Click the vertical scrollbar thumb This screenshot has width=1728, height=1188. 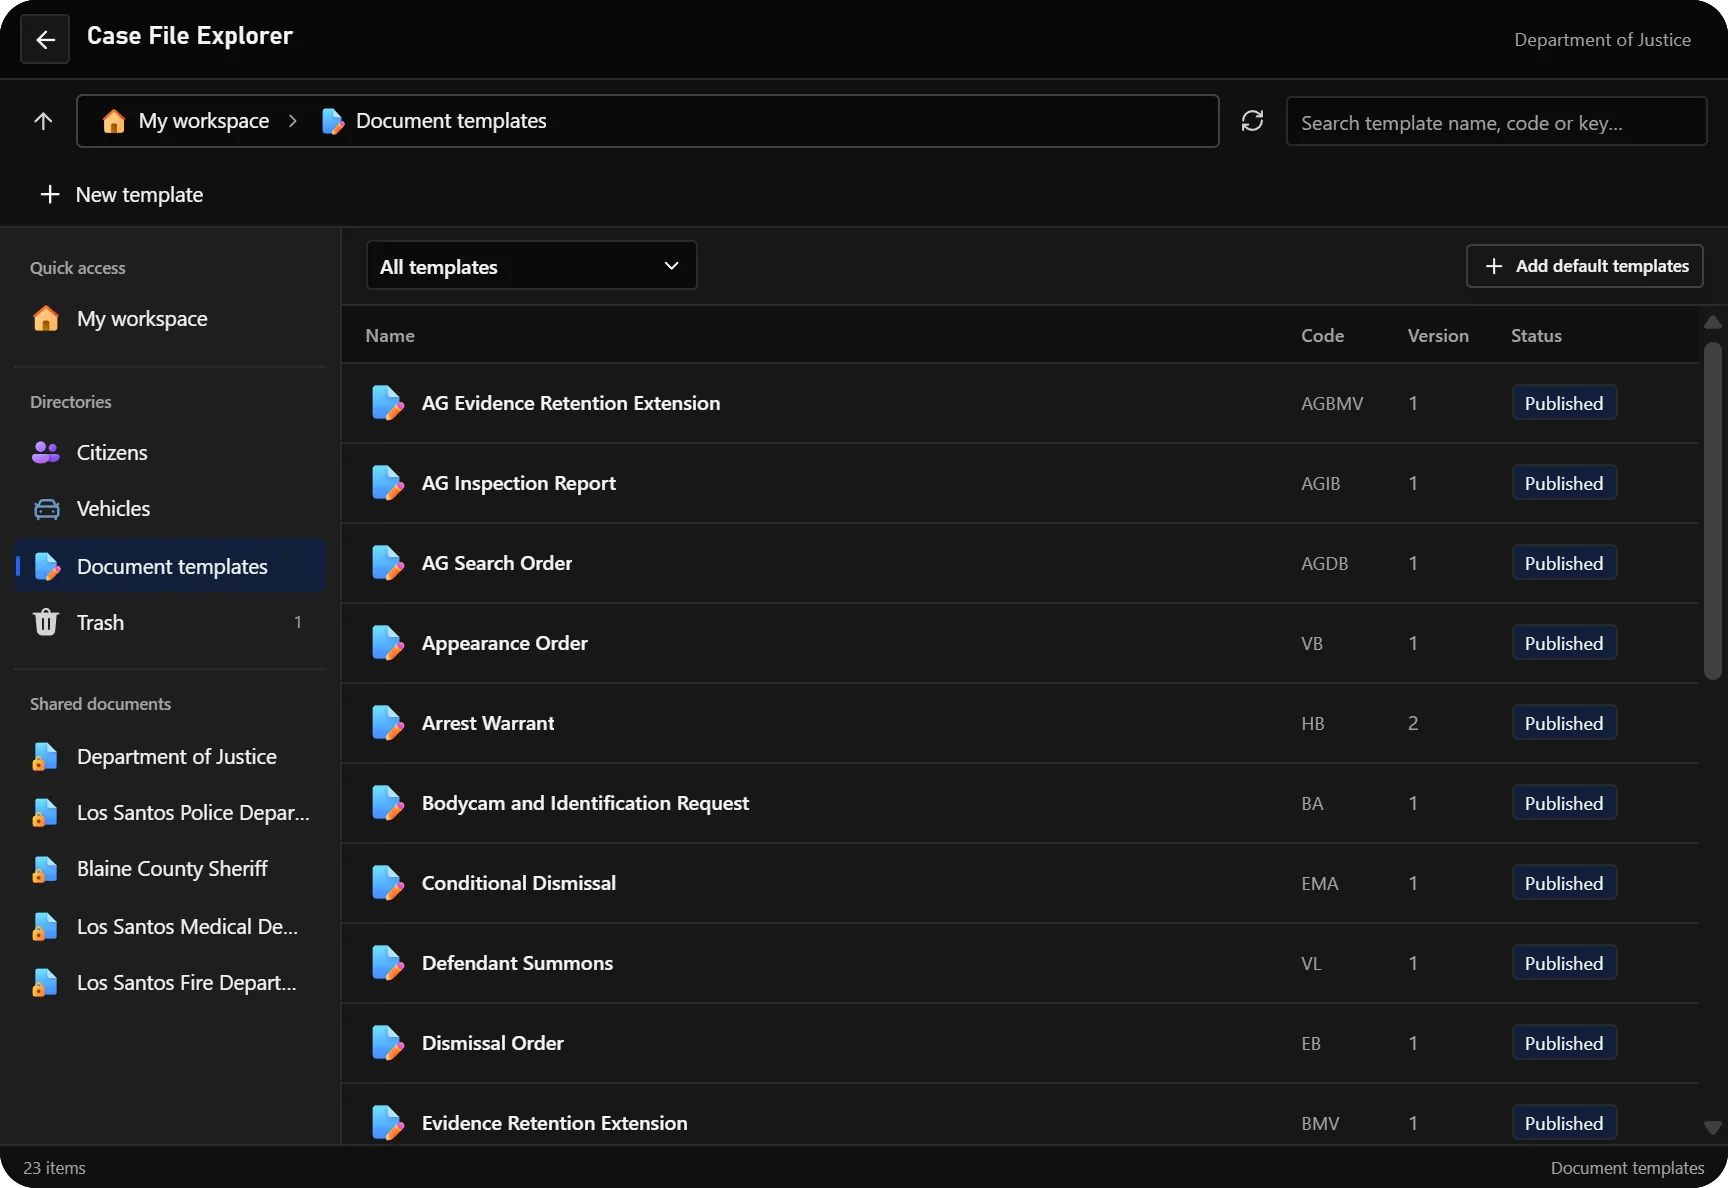[x=1713, y=511]
